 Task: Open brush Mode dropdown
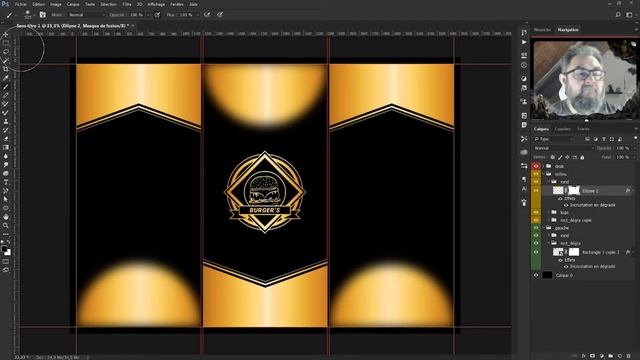click(86, 15)
